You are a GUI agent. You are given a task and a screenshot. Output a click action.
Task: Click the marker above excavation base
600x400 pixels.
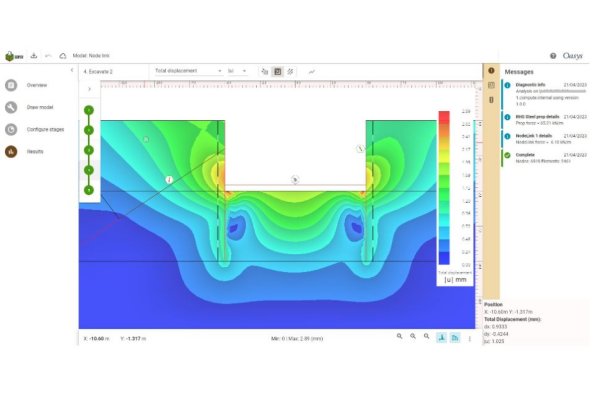tap(295, 179)
